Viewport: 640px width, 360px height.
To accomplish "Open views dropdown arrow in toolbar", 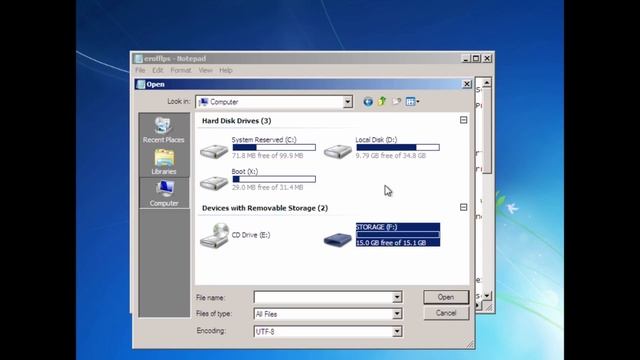I will click(x=418, y=102).
